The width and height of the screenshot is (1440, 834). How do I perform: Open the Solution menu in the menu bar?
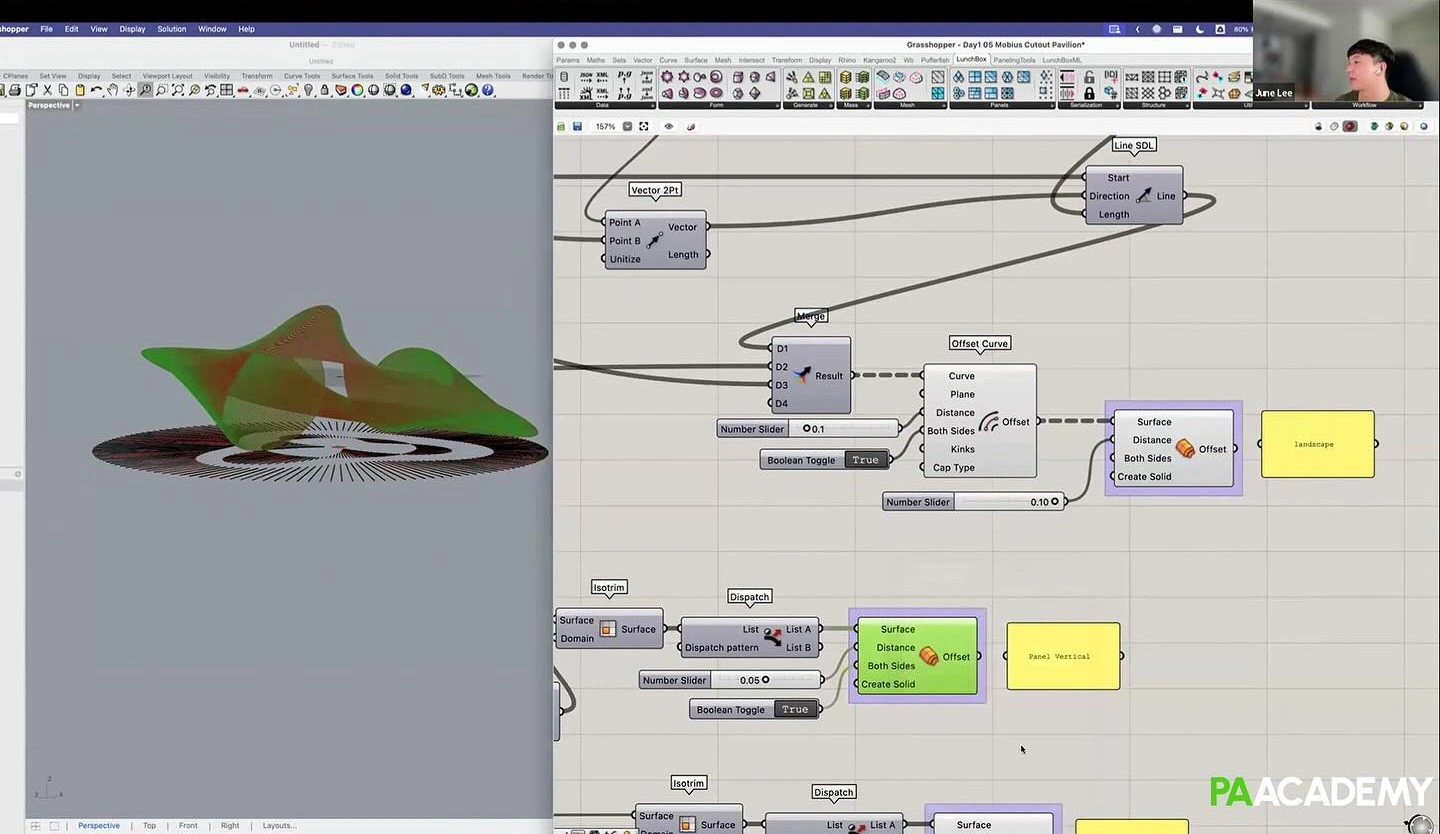[x=171, y=28]
